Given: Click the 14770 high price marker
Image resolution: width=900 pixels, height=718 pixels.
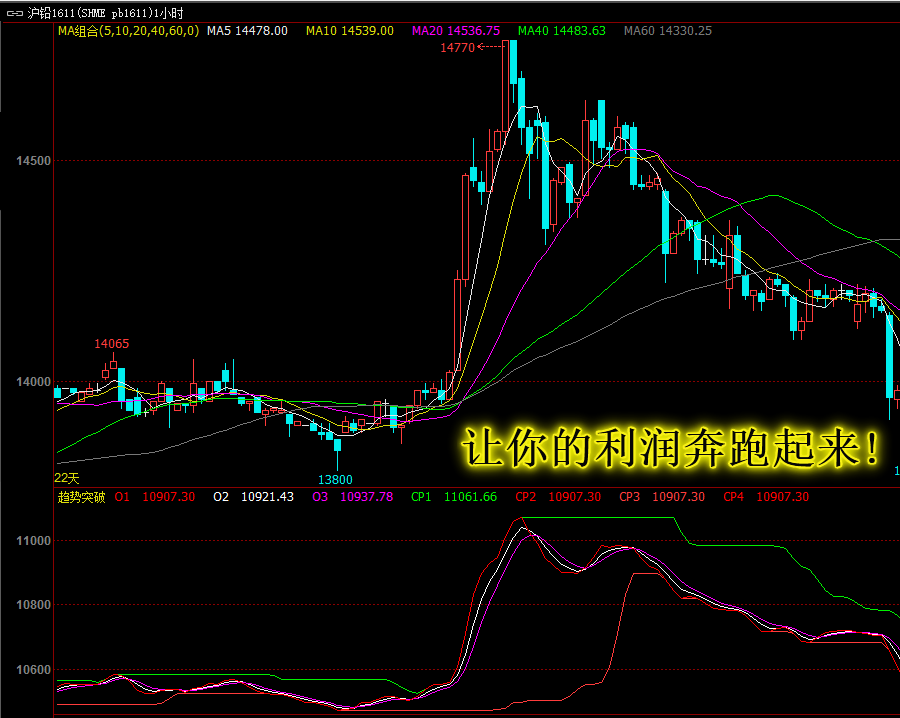Looking at the screenshot, I should 457,48.
